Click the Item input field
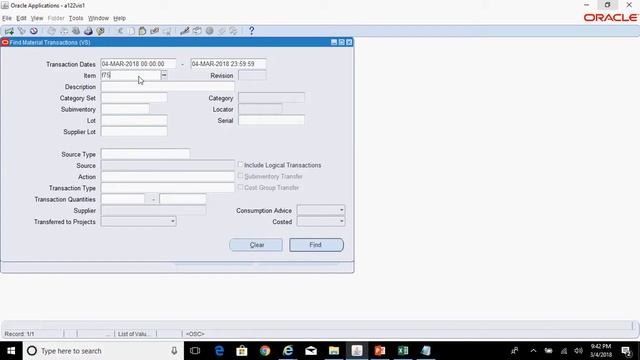 pyautogui.click(x=131, y=75)
